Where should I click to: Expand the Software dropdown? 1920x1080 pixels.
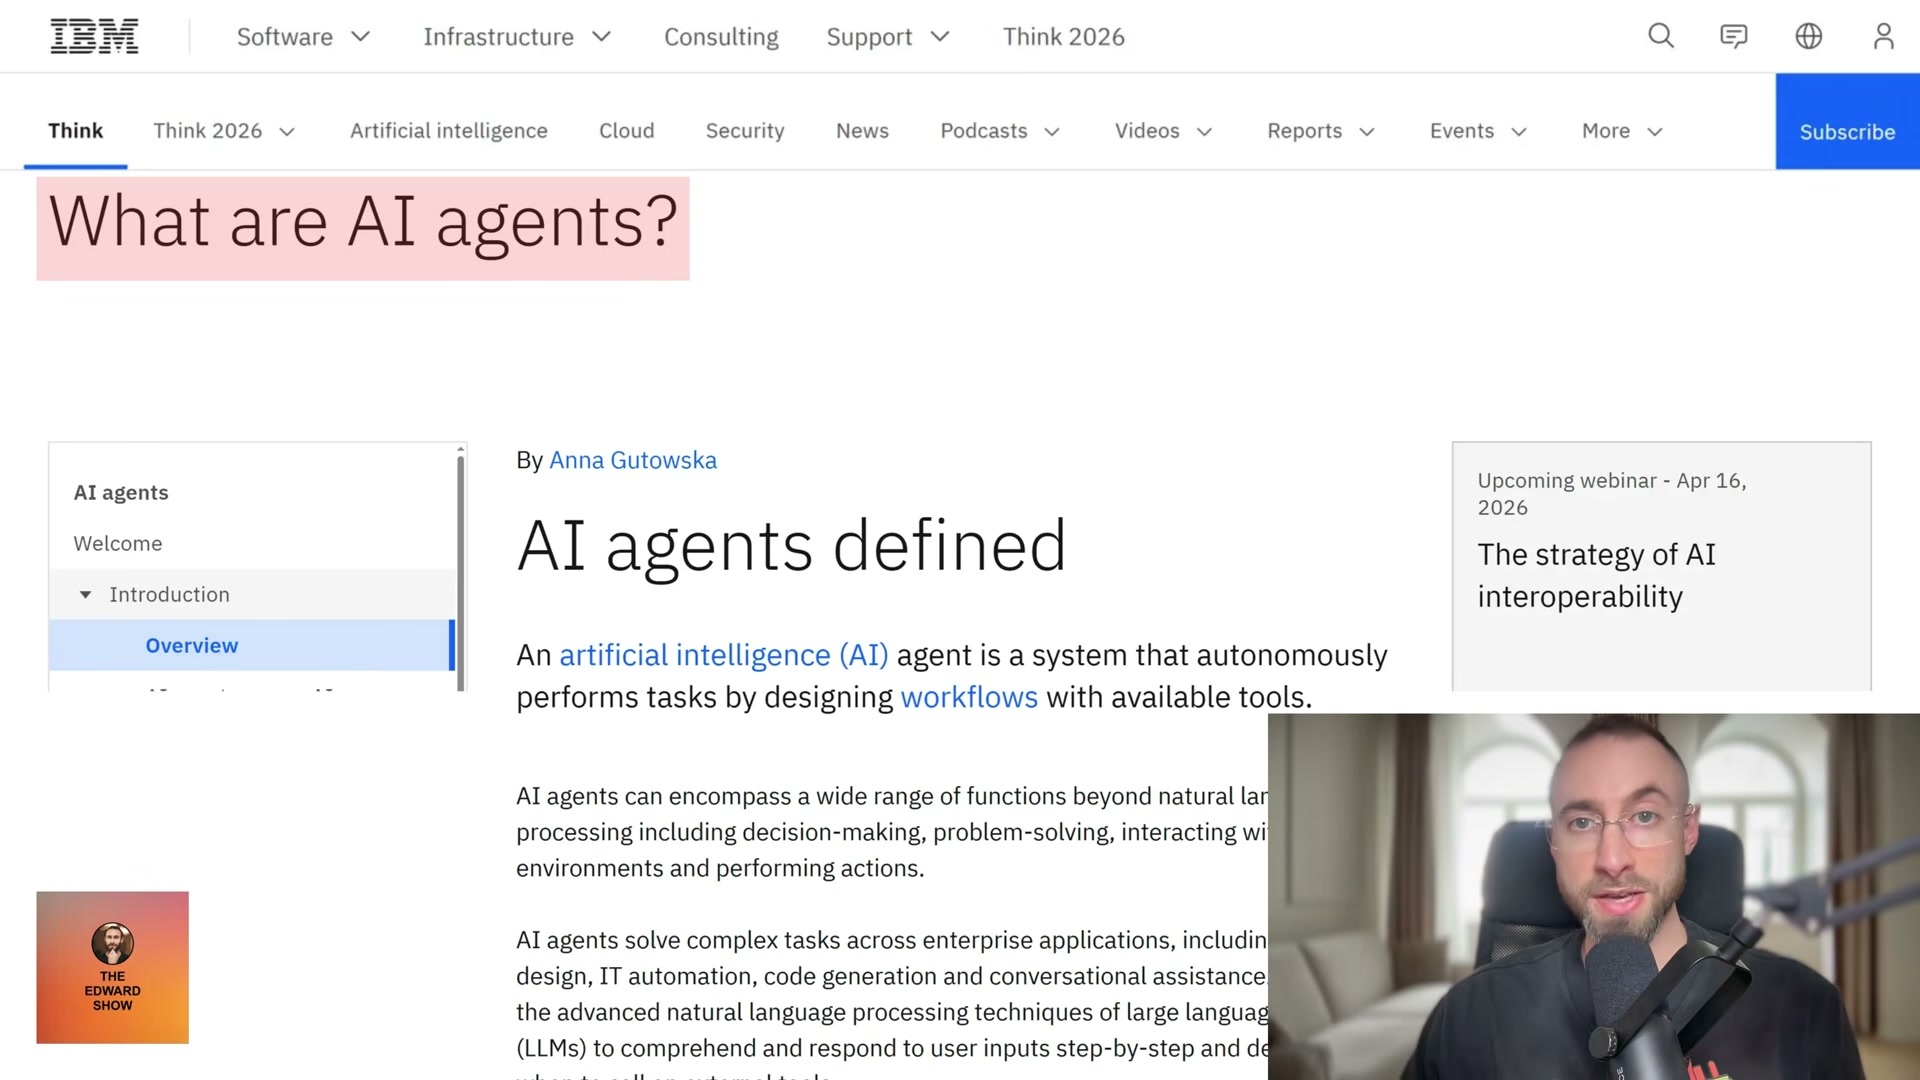pyautogui.click(x=303, y=36)
